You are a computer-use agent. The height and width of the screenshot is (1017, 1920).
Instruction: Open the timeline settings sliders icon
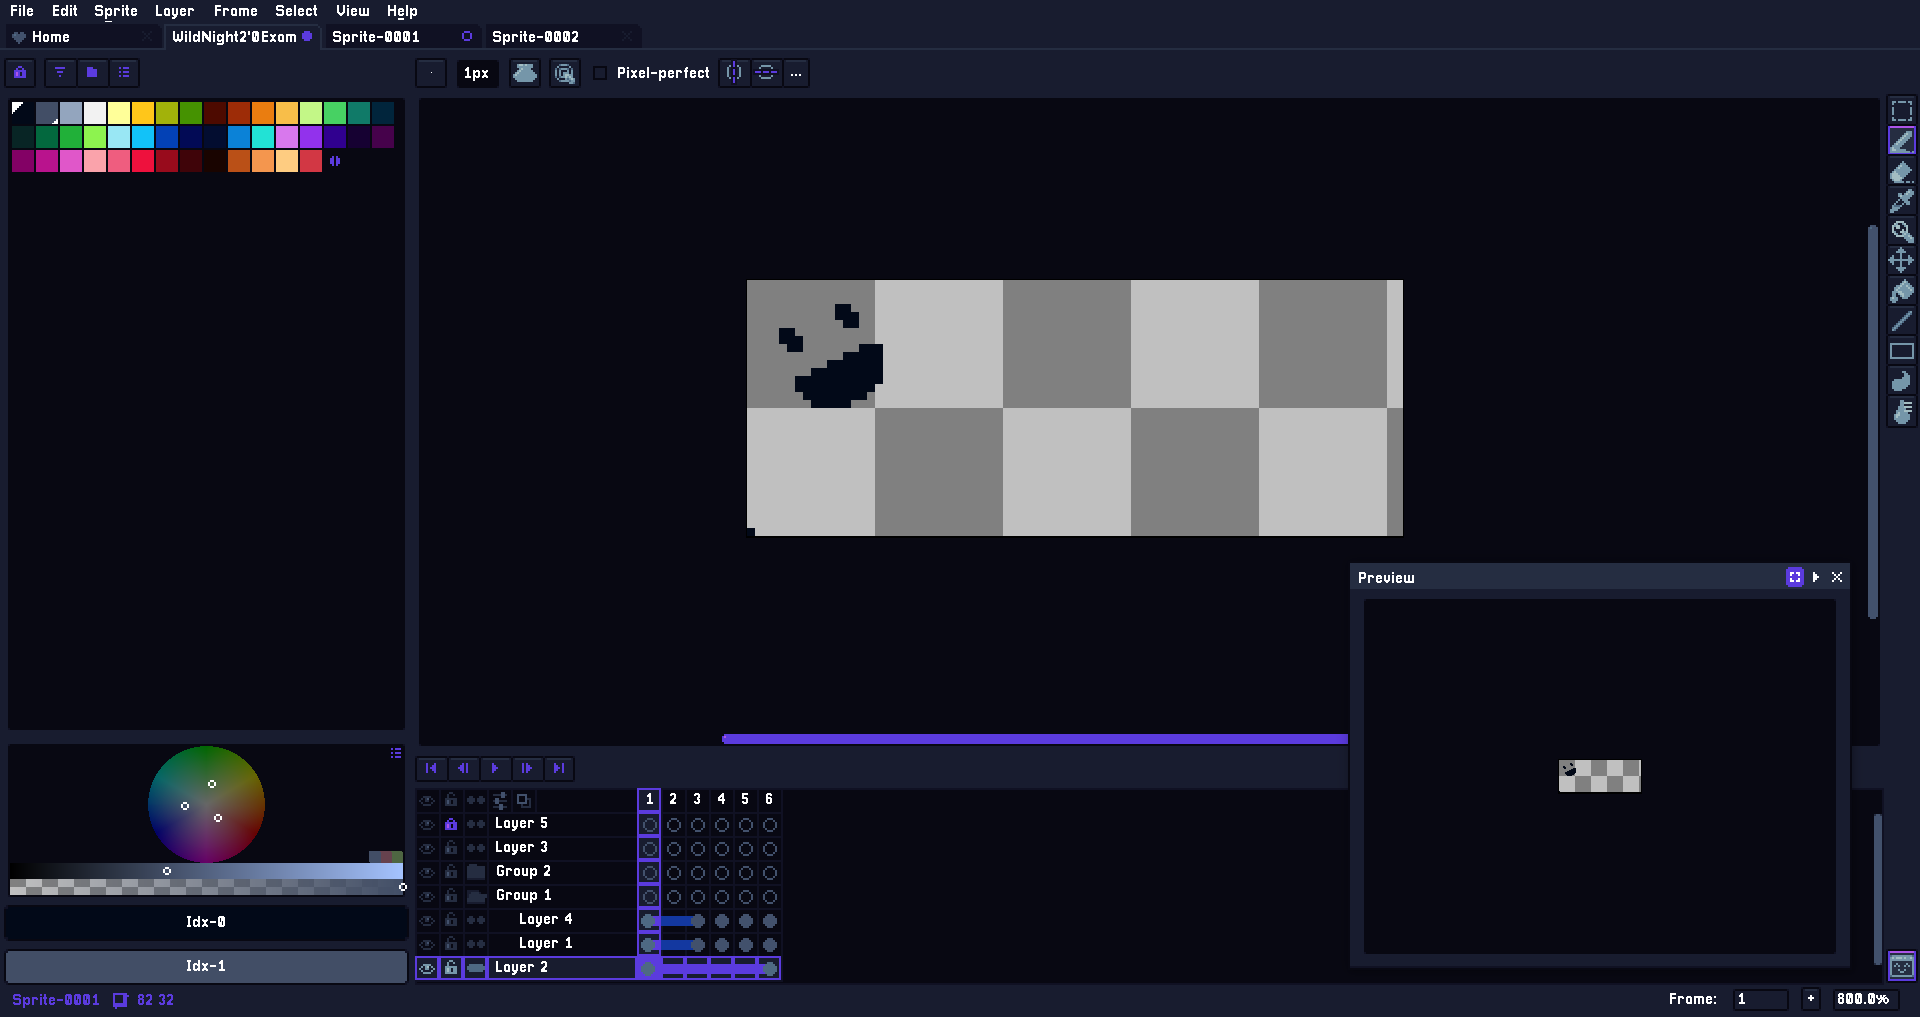tap(500, 799)
